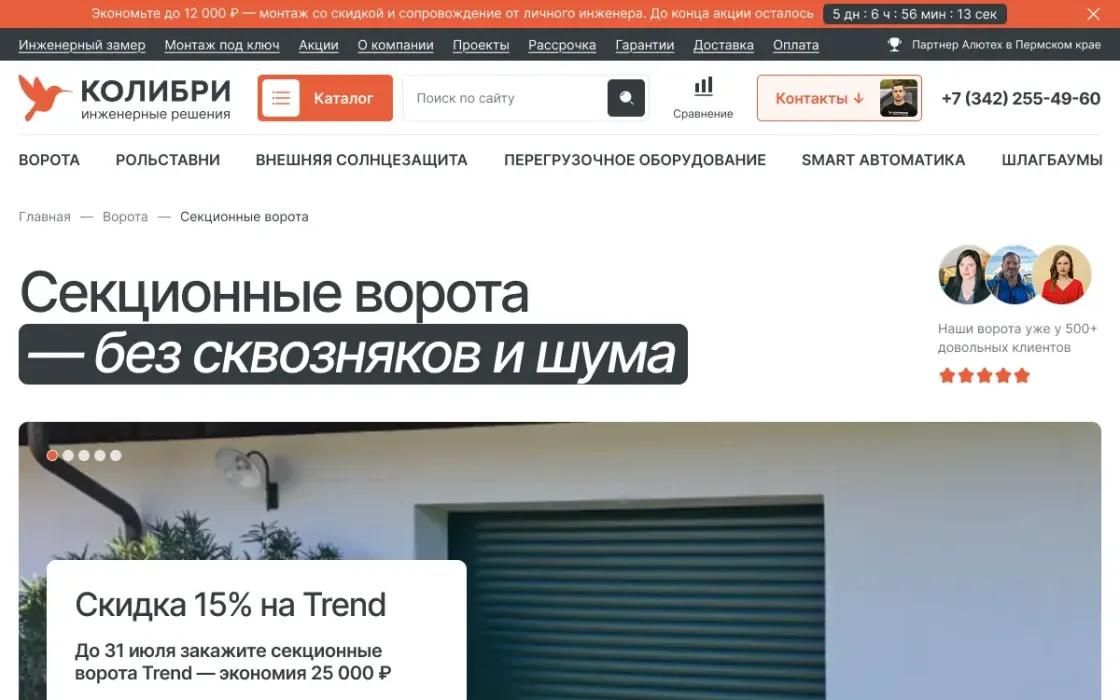Expand the Контакты dropdown
Image resolution: width=1120 pixels, height=700 pixels.
coord(839,98)
